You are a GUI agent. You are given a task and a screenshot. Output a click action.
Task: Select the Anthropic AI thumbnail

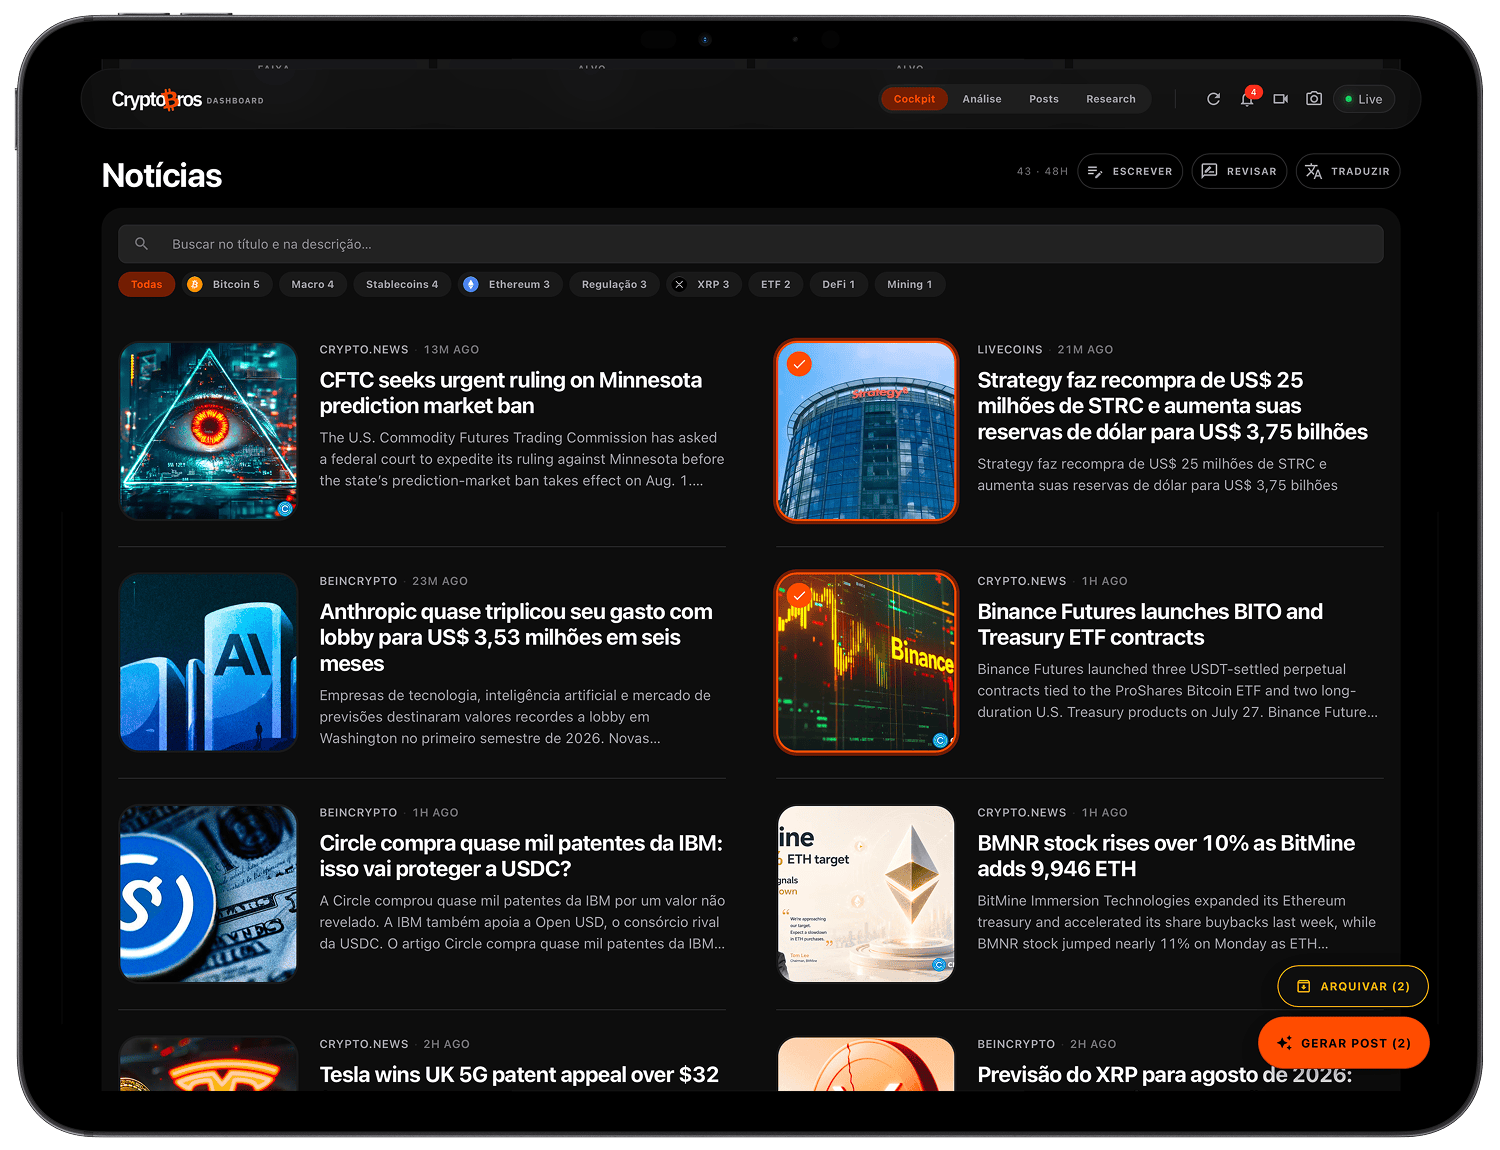coord(209,662)
